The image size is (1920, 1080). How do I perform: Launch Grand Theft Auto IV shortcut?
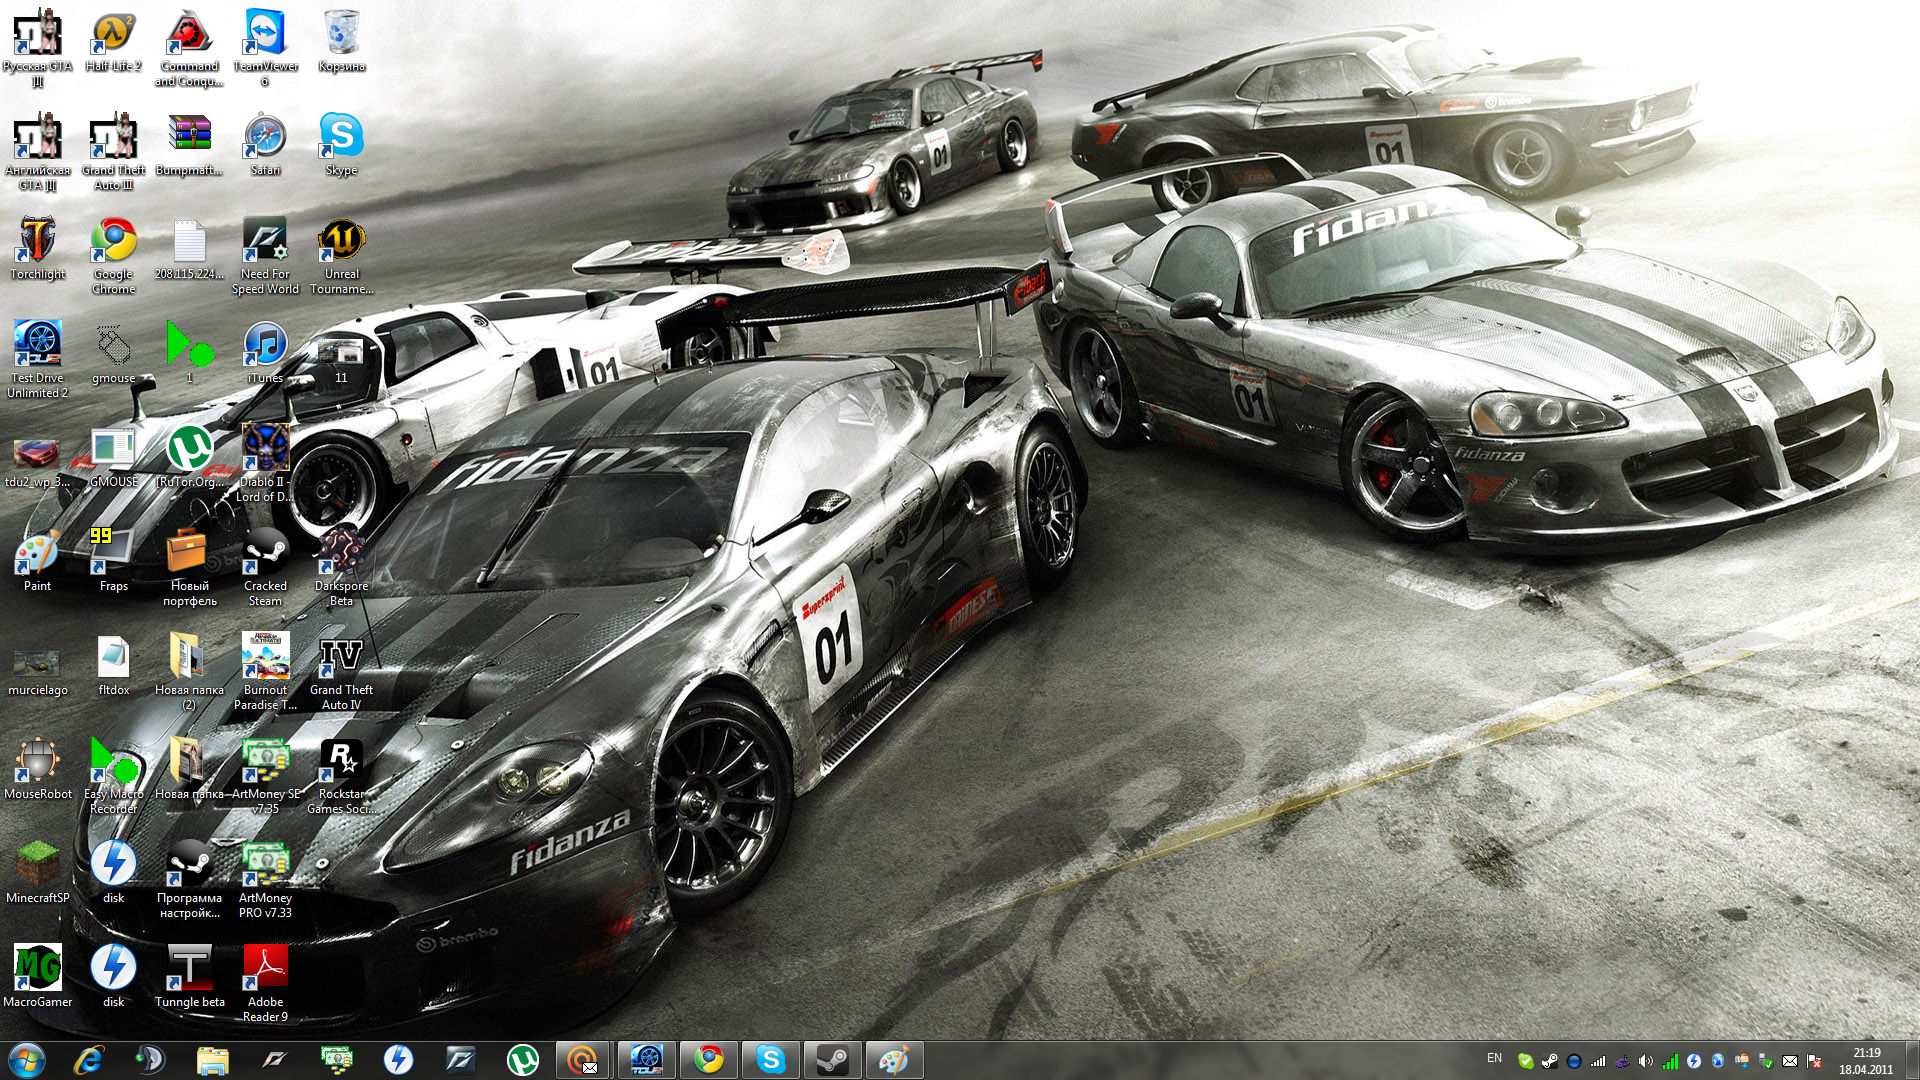click(x=341, y=673)
